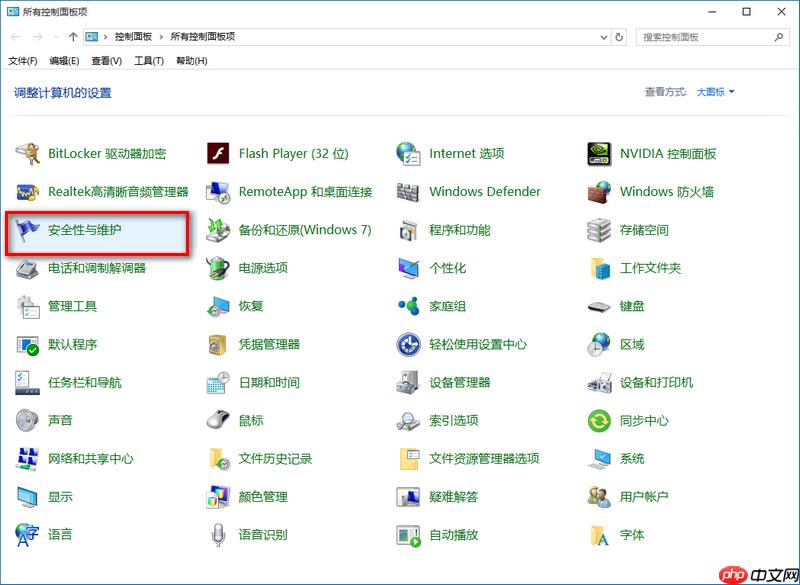Viewport: 800px width, 585px height.
Task: Open the 查看(V) menu
Action: point(107,61)
